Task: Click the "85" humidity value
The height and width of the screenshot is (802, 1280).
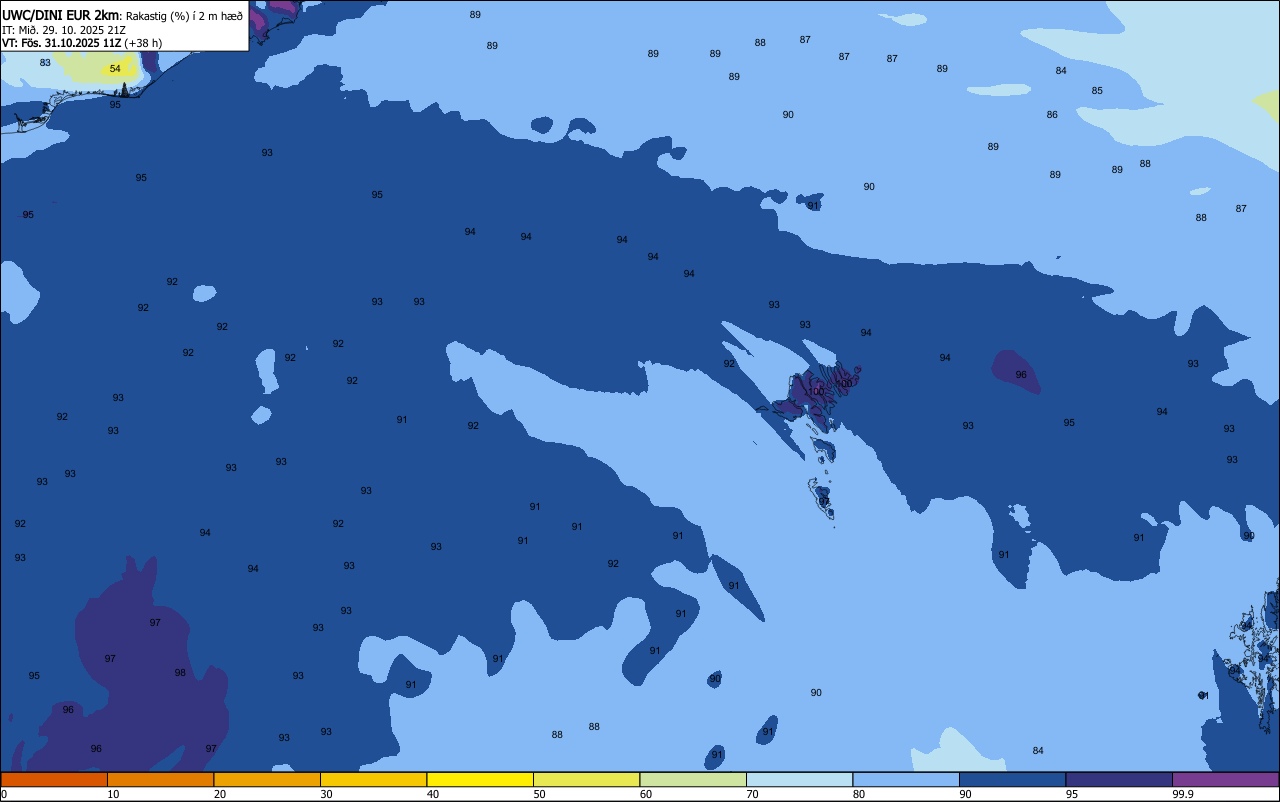Action: (x=1097, y=91)
